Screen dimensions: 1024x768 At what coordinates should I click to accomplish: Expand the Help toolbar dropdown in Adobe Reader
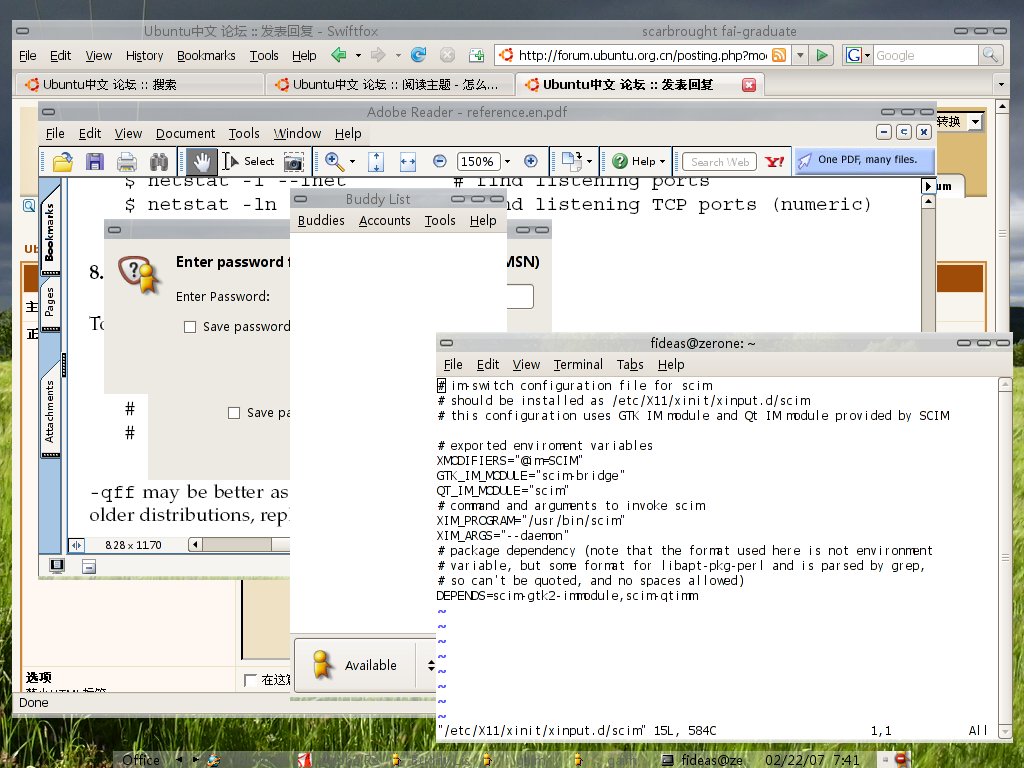coord(662,161)
